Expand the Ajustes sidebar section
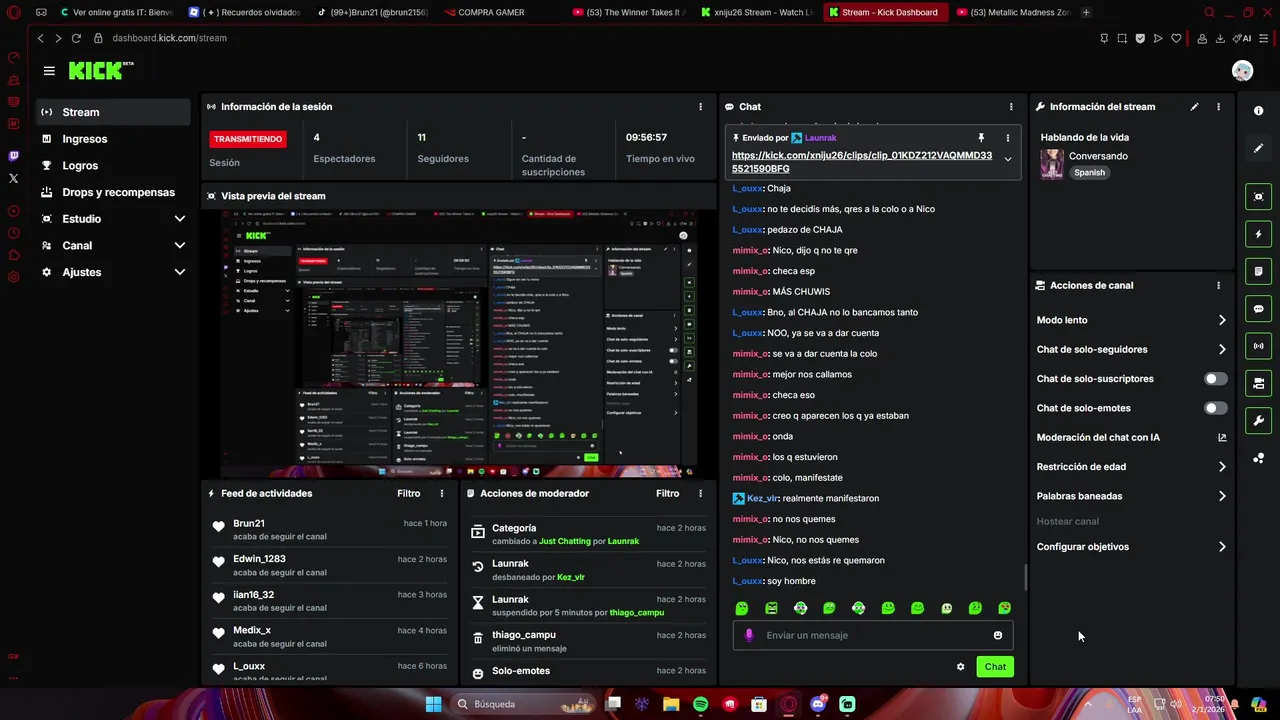This screenshot has width=1280, height=720. pos(179,272)
